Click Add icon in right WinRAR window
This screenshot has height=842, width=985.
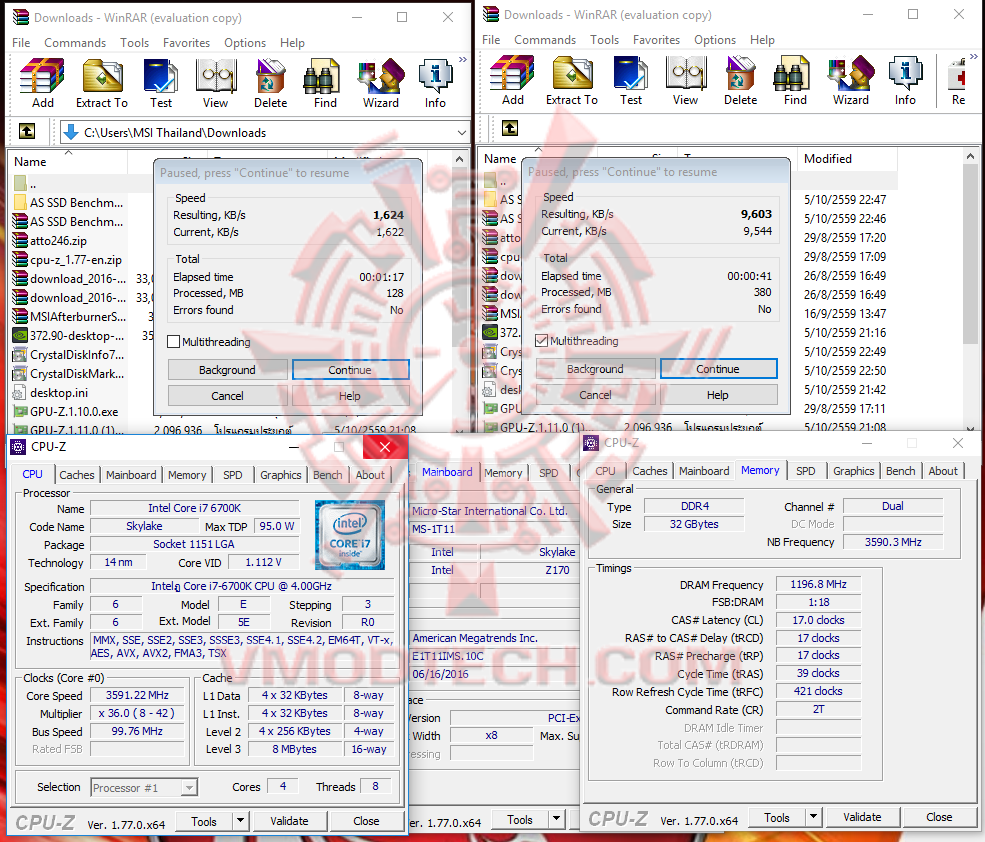512,74
